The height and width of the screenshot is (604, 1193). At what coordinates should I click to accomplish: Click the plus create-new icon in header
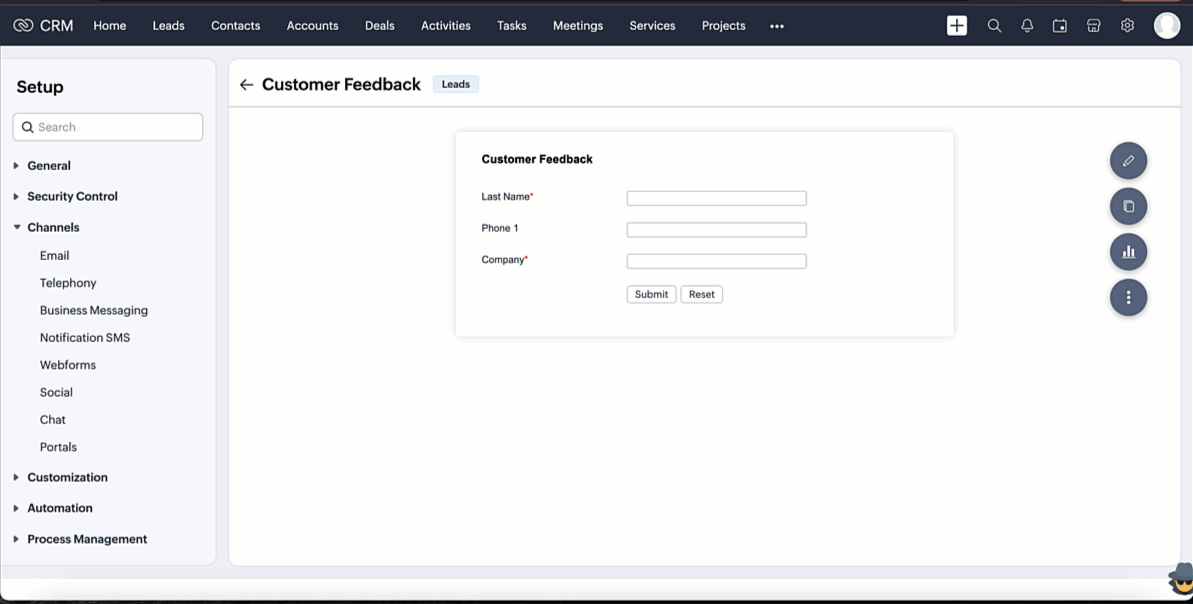[x=957, y=26]
